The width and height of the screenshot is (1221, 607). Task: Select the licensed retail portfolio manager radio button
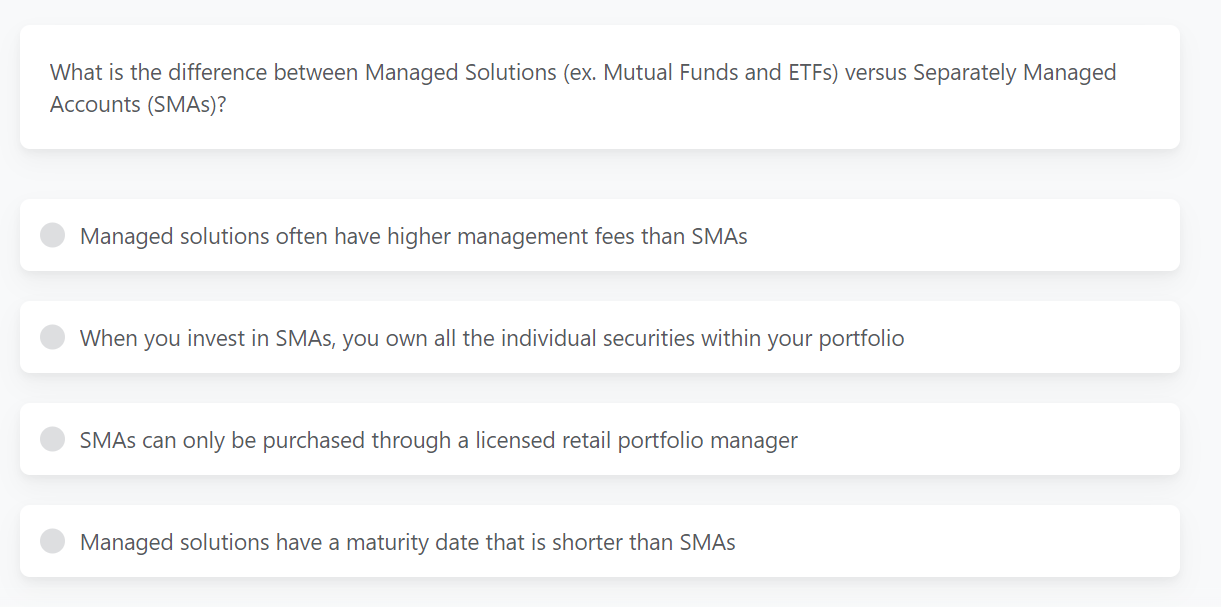click(52, 439)
